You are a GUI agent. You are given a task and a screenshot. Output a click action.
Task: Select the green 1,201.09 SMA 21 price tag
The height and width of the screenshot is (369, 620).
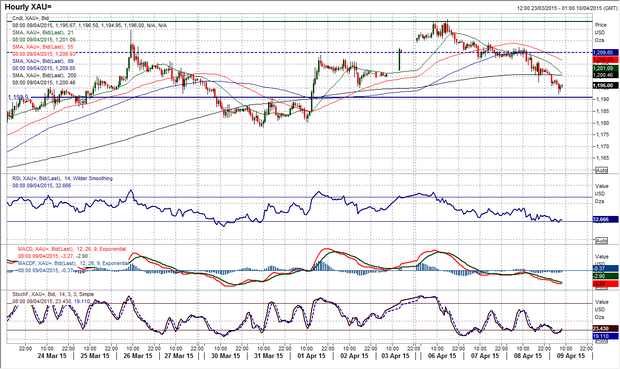(x=605, y=68)
